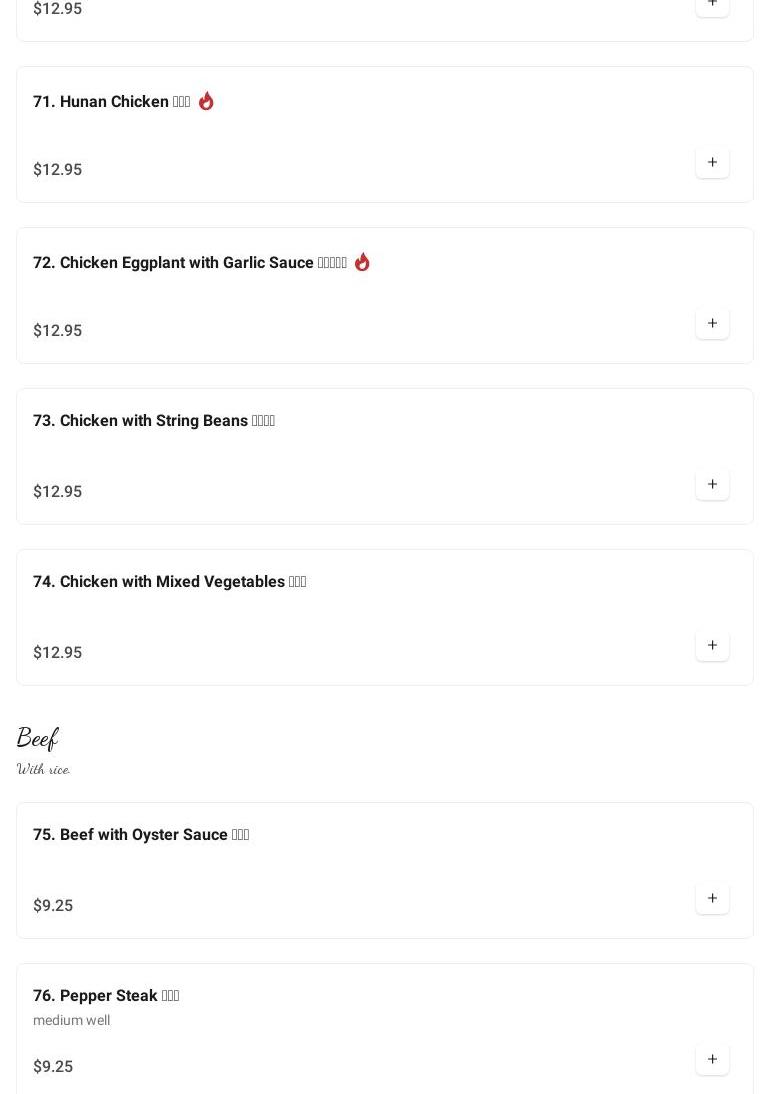Viewport: 770px width, 1094px height.
Task: Add Hunan Chicken to the order
Action: pos(712,163)
